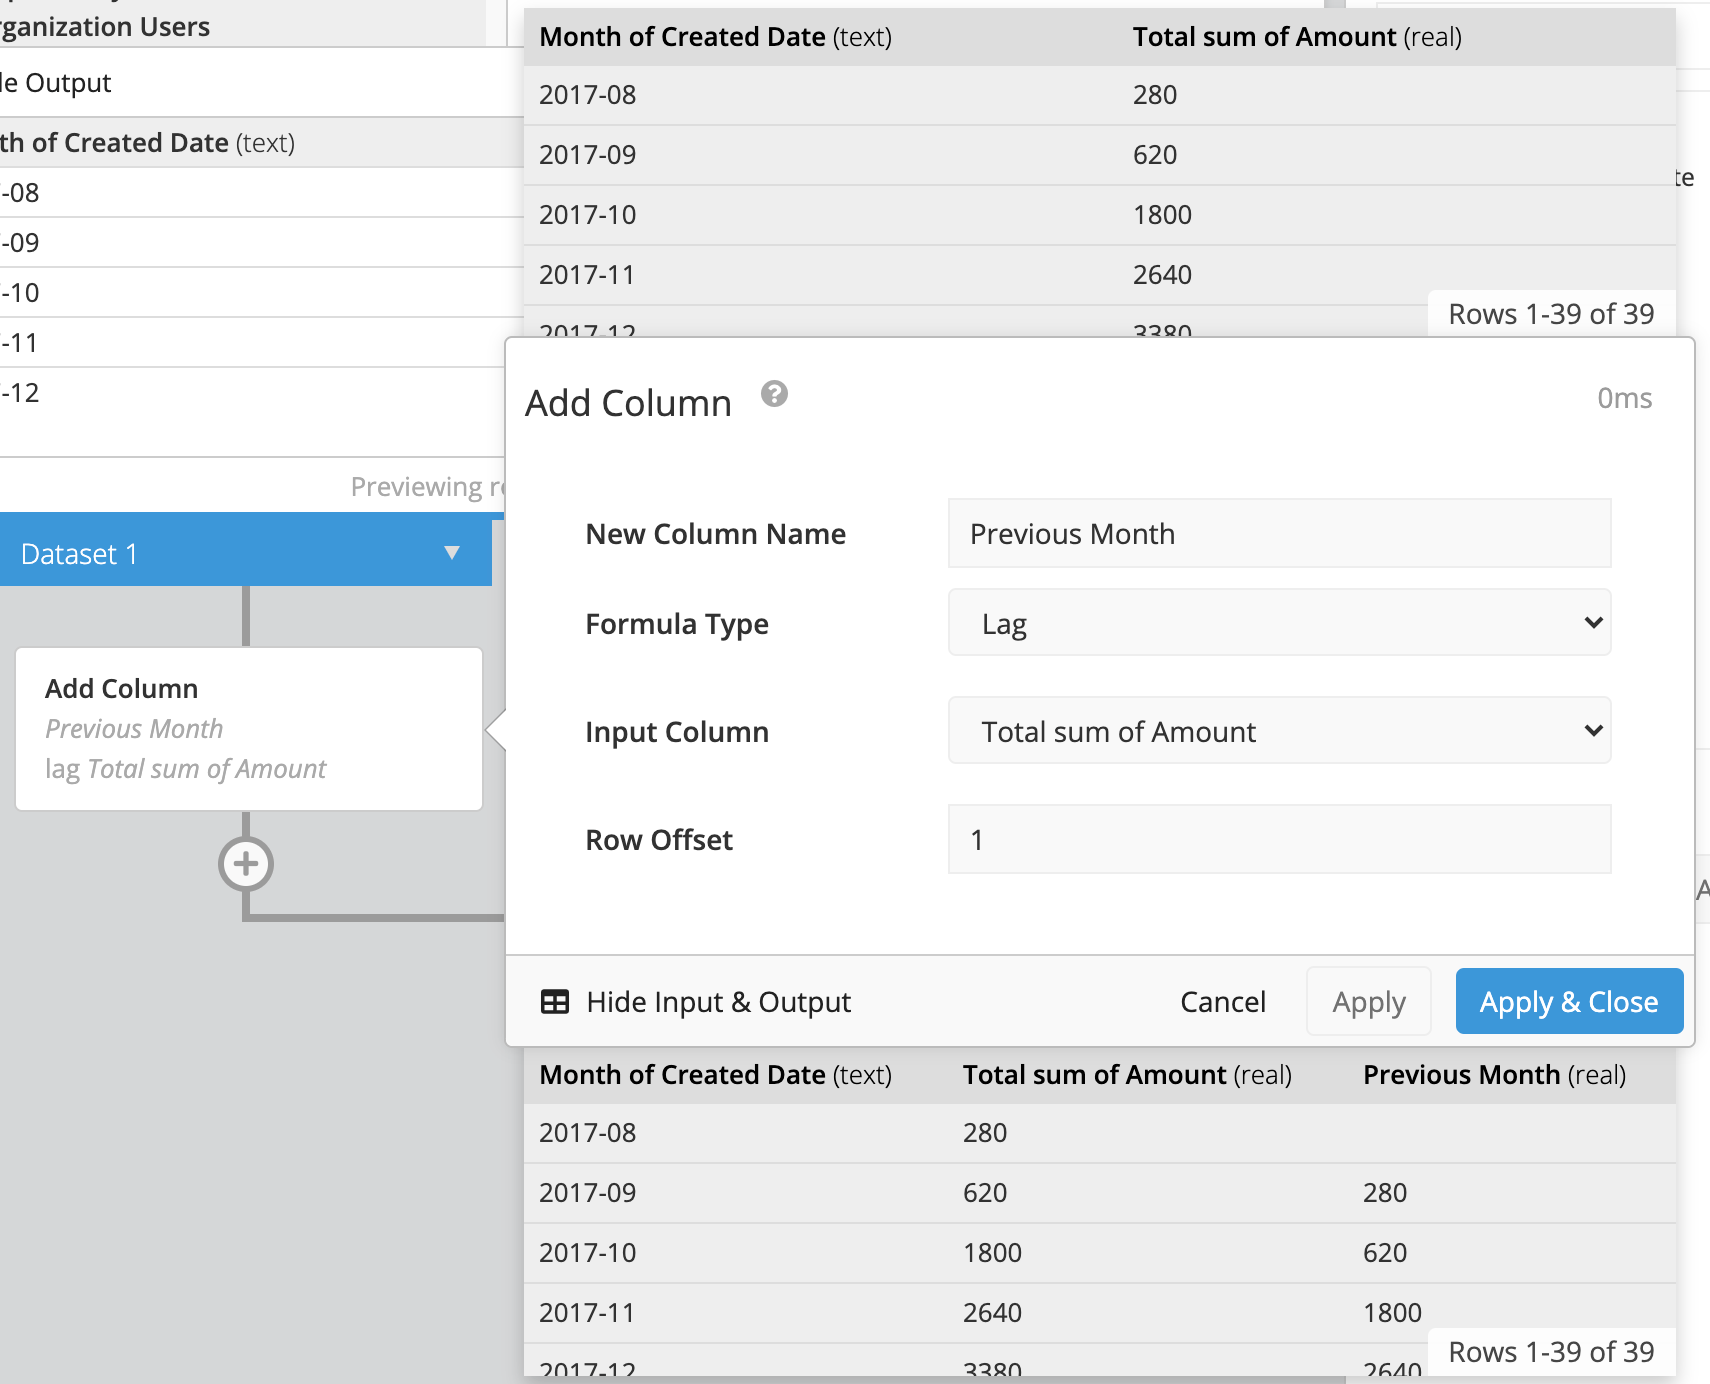Click the plus icon to add pipeline step
This screenshot has width=1710, height=1384.
click(x=246, y=864)
